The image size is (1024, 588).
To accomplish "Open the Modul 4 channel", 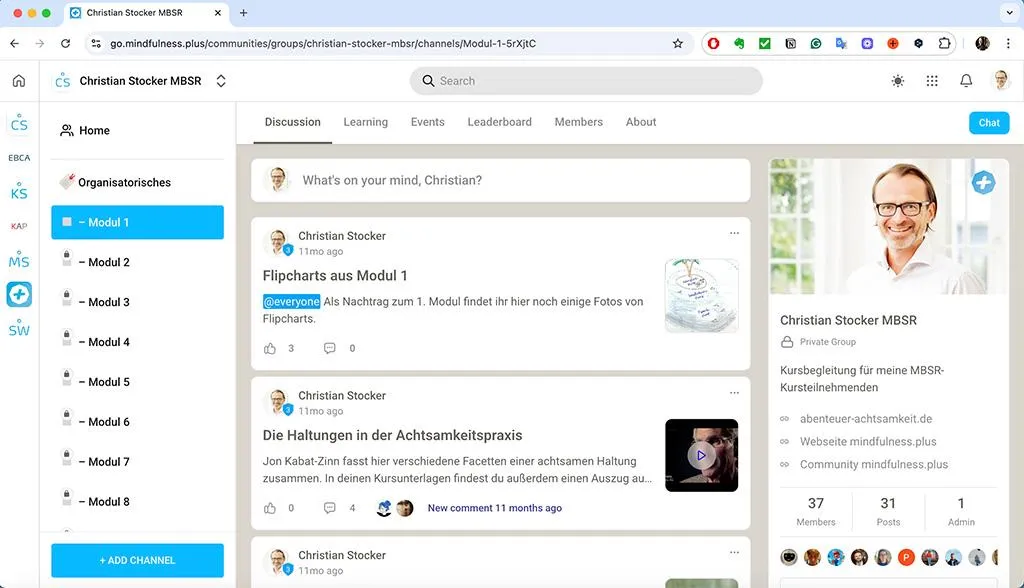I will pyautogui.click(x=138, y=342).
